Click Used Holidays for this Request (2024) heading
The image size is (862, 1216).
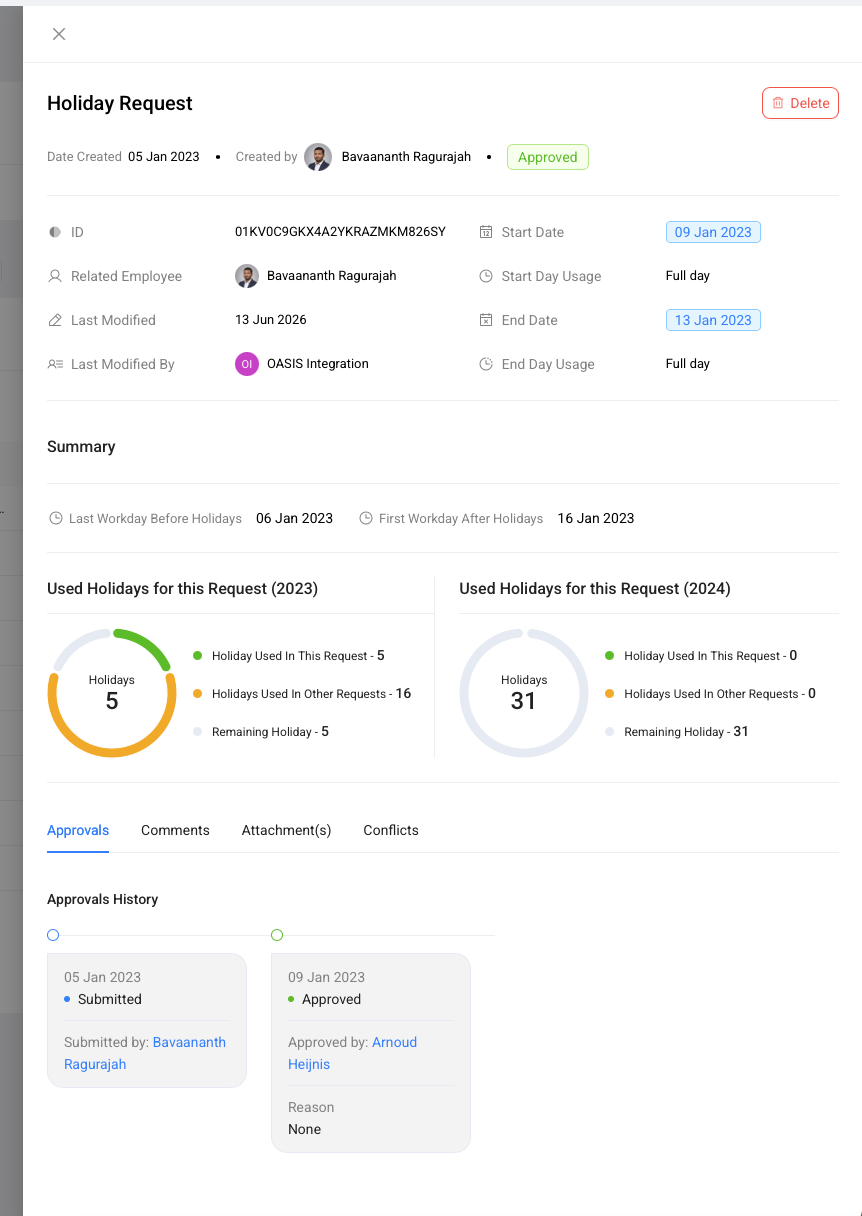(x=595, y=589)
